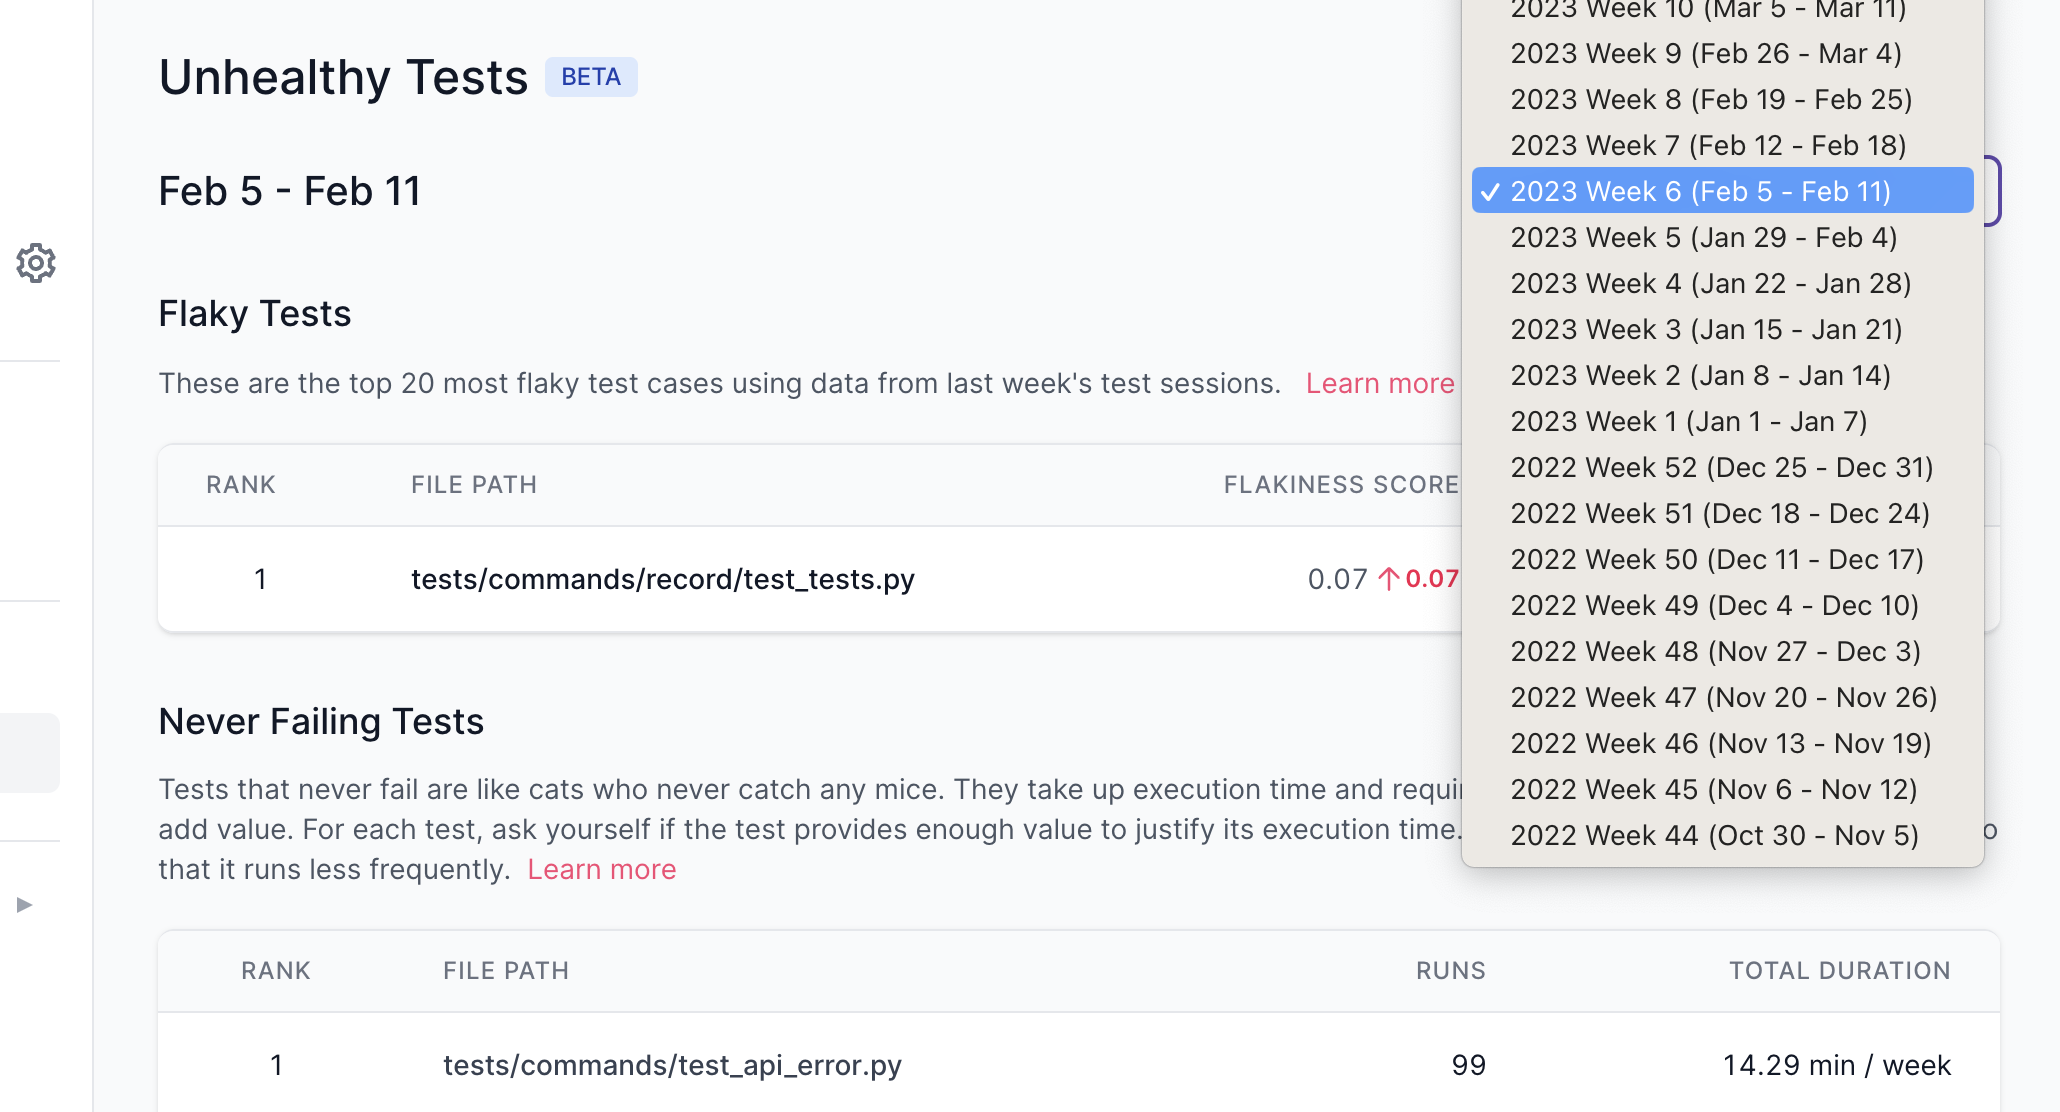Choose 2022 Week 52 (Dec 25 - Dec 31)
2060x1112 pixels.
click(x=1722, y=467)
